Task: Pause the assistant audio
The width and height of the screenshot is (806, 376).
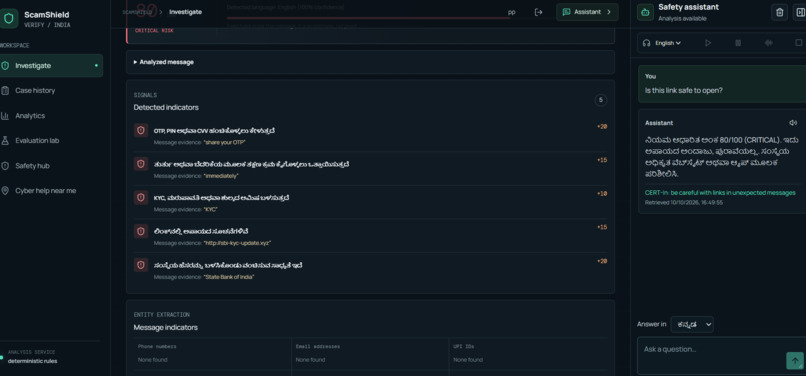Action: pyautogui.click(x=738, y=43)
